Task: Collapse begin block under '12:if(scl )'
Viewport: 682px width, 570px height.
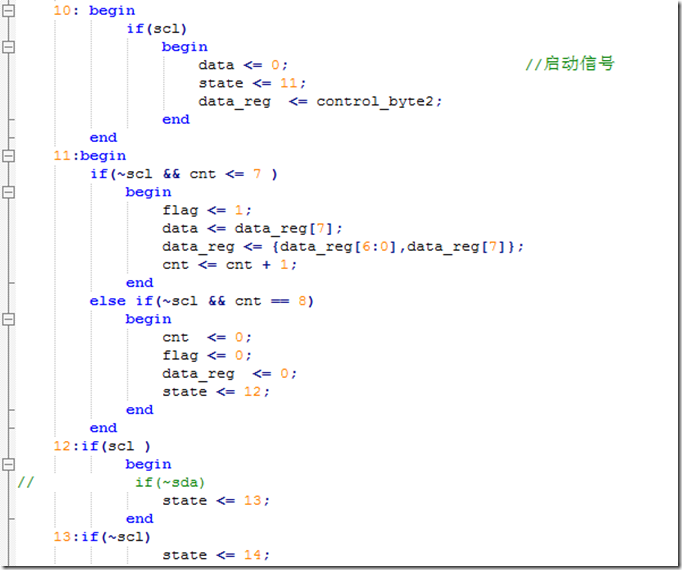Action: pyautogui.click(x=8, y=464)
